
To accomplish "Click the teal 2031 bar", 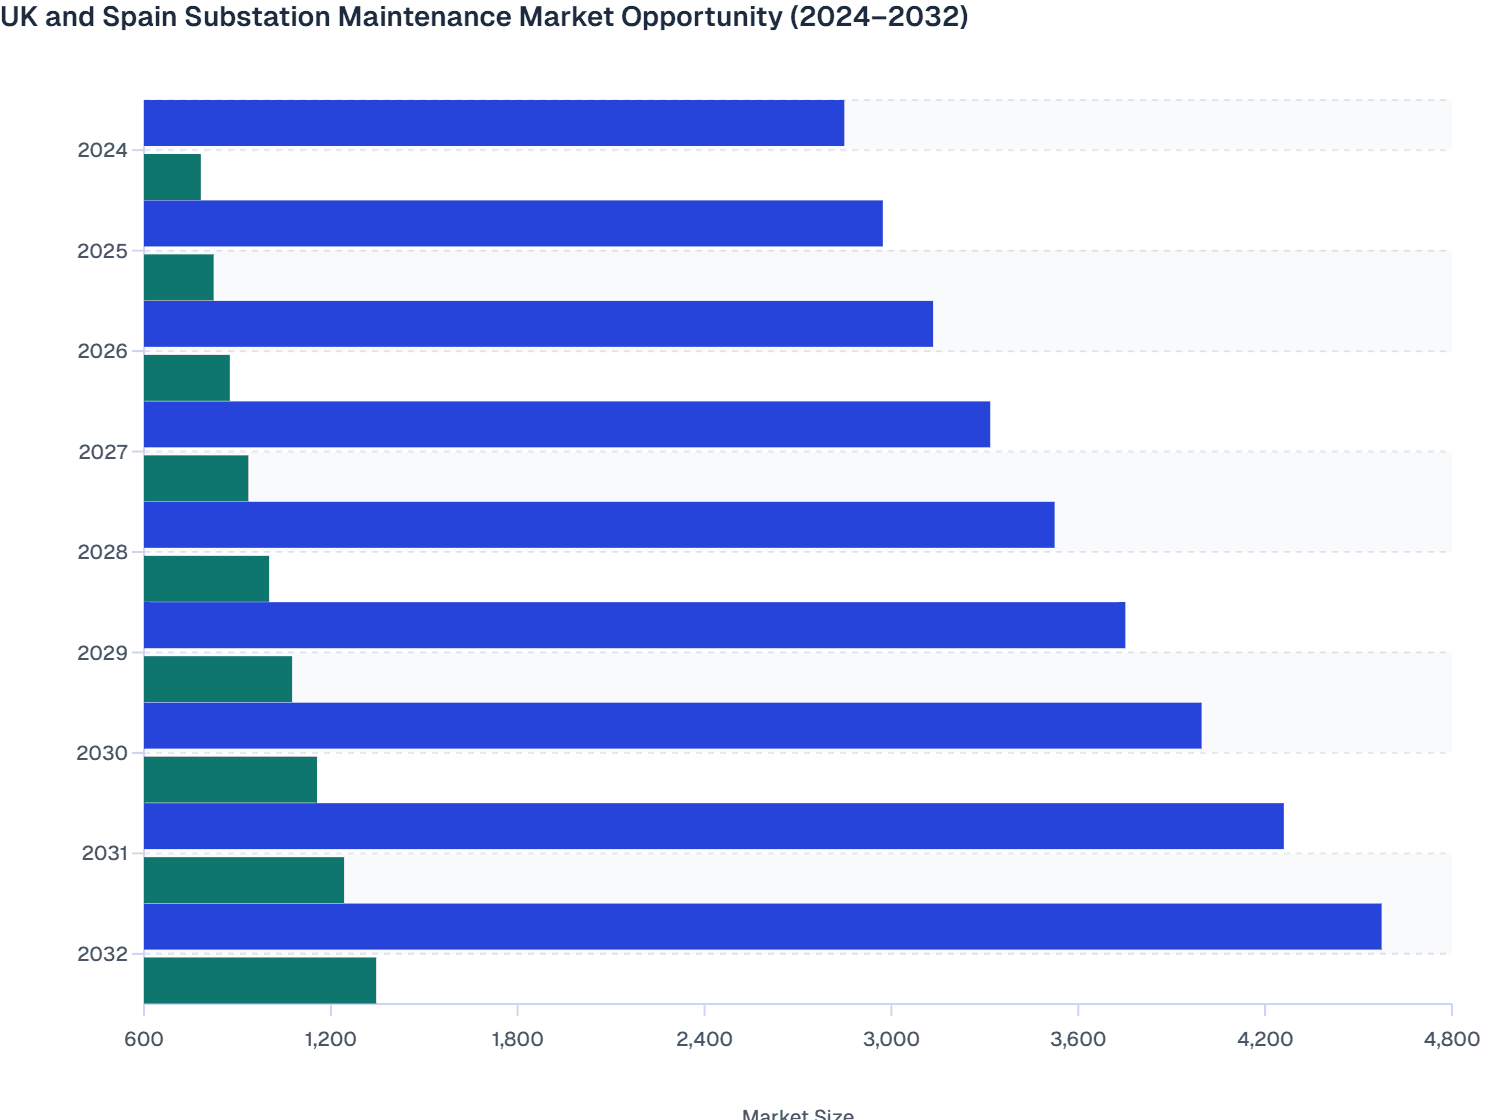I will (242, 877).
